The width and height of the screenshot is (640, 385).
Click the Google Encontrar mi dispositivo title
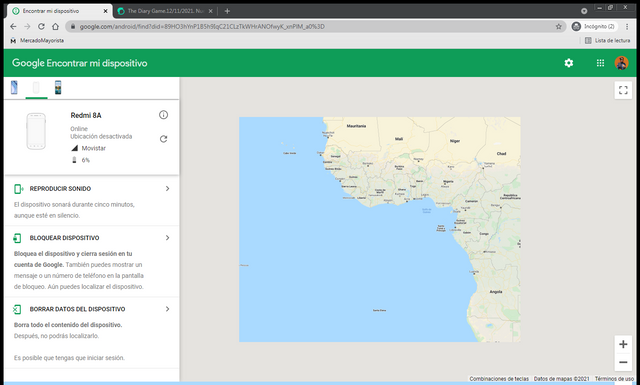80,63
